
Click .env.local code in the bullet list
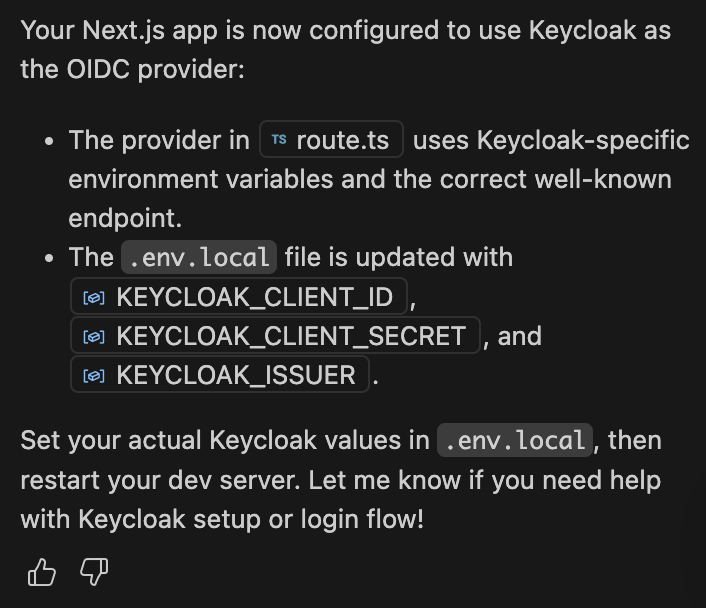coord(199,257)
